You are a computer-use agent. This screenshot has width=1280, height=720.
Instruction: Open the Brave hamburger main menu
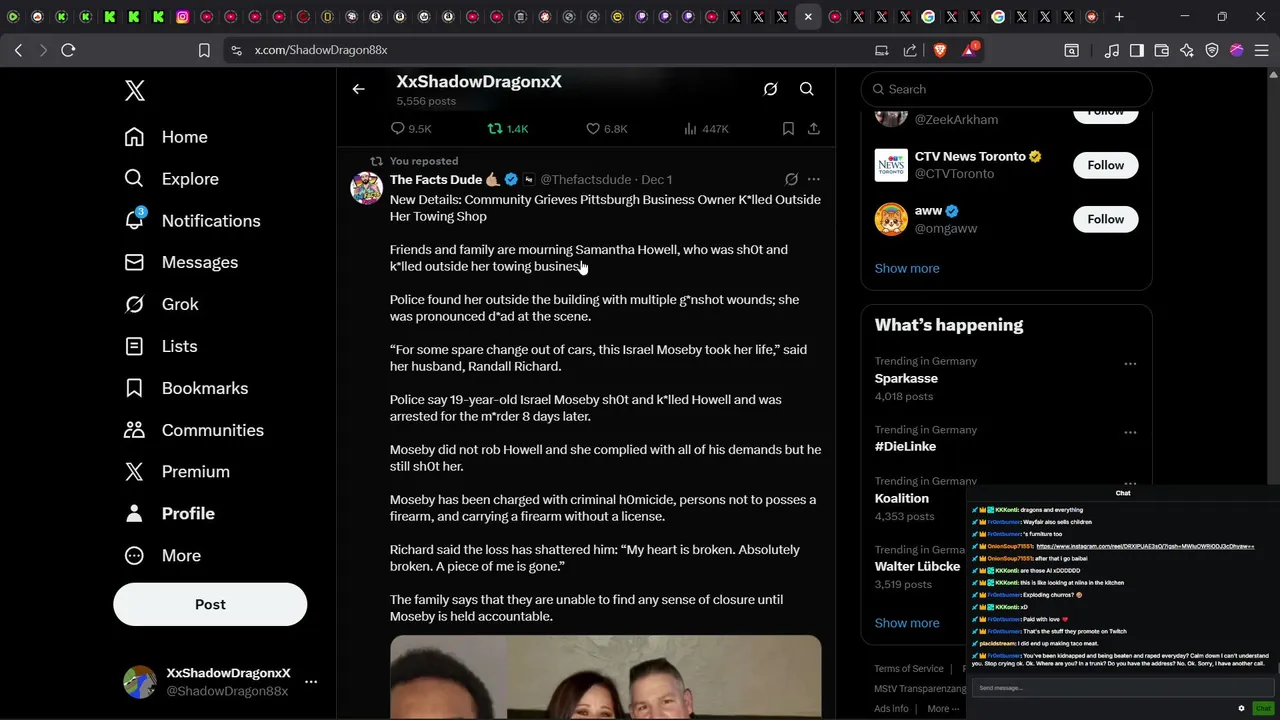click(1261, 50)
